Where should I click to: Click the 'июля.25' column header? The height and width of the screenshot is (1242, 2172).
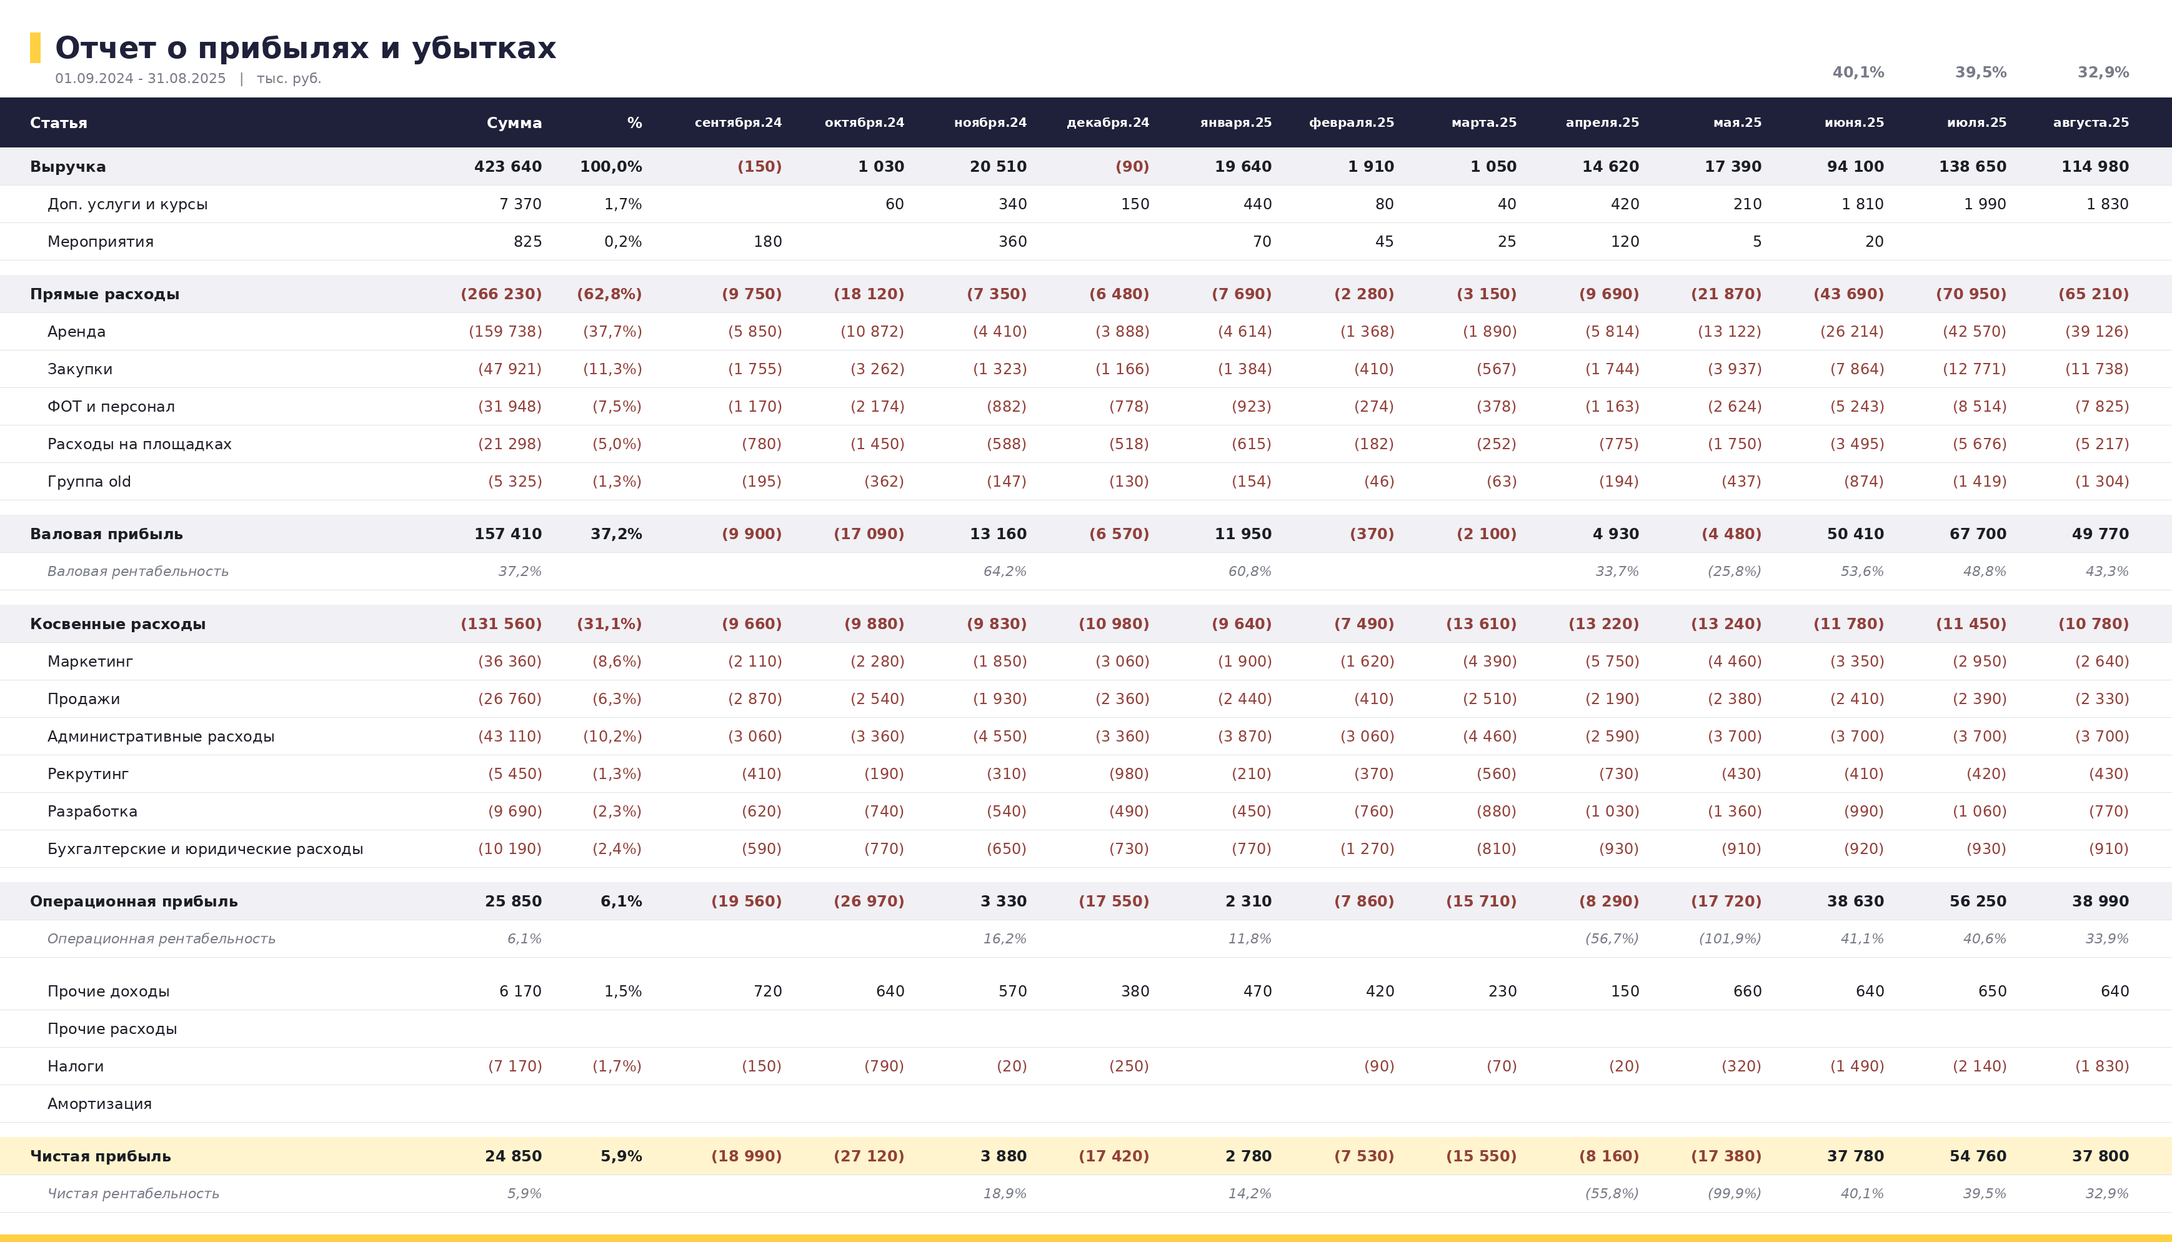tap(1976, 123)
